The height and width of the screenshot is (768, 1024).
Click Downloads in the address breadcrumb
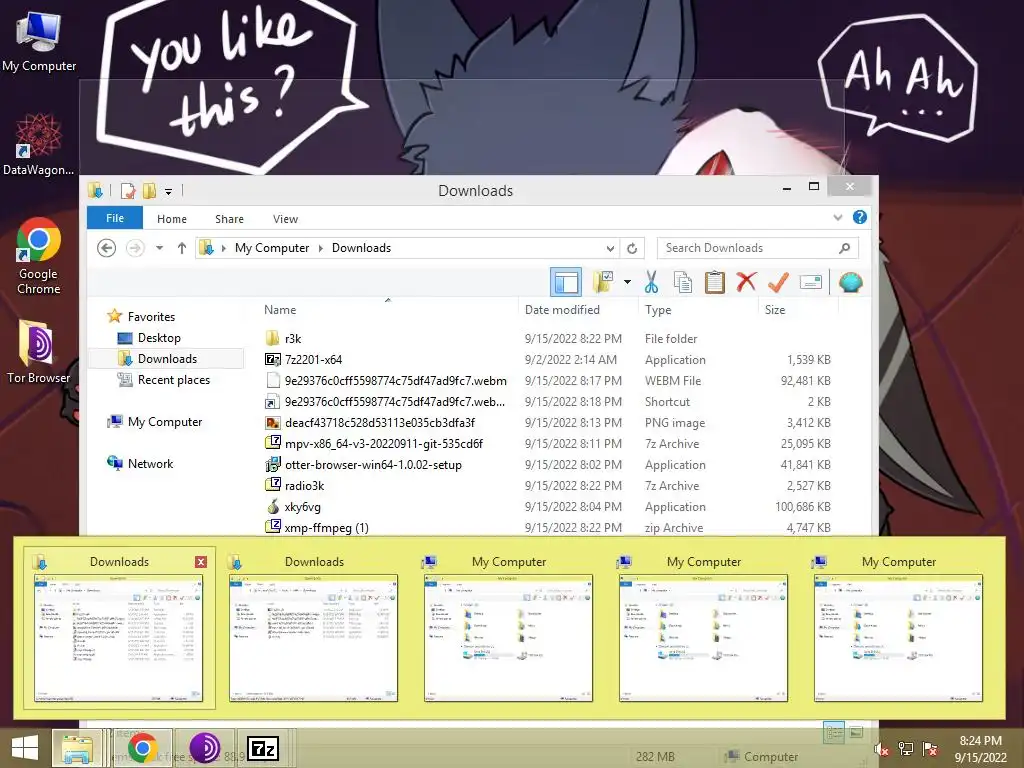pos(361,248)
